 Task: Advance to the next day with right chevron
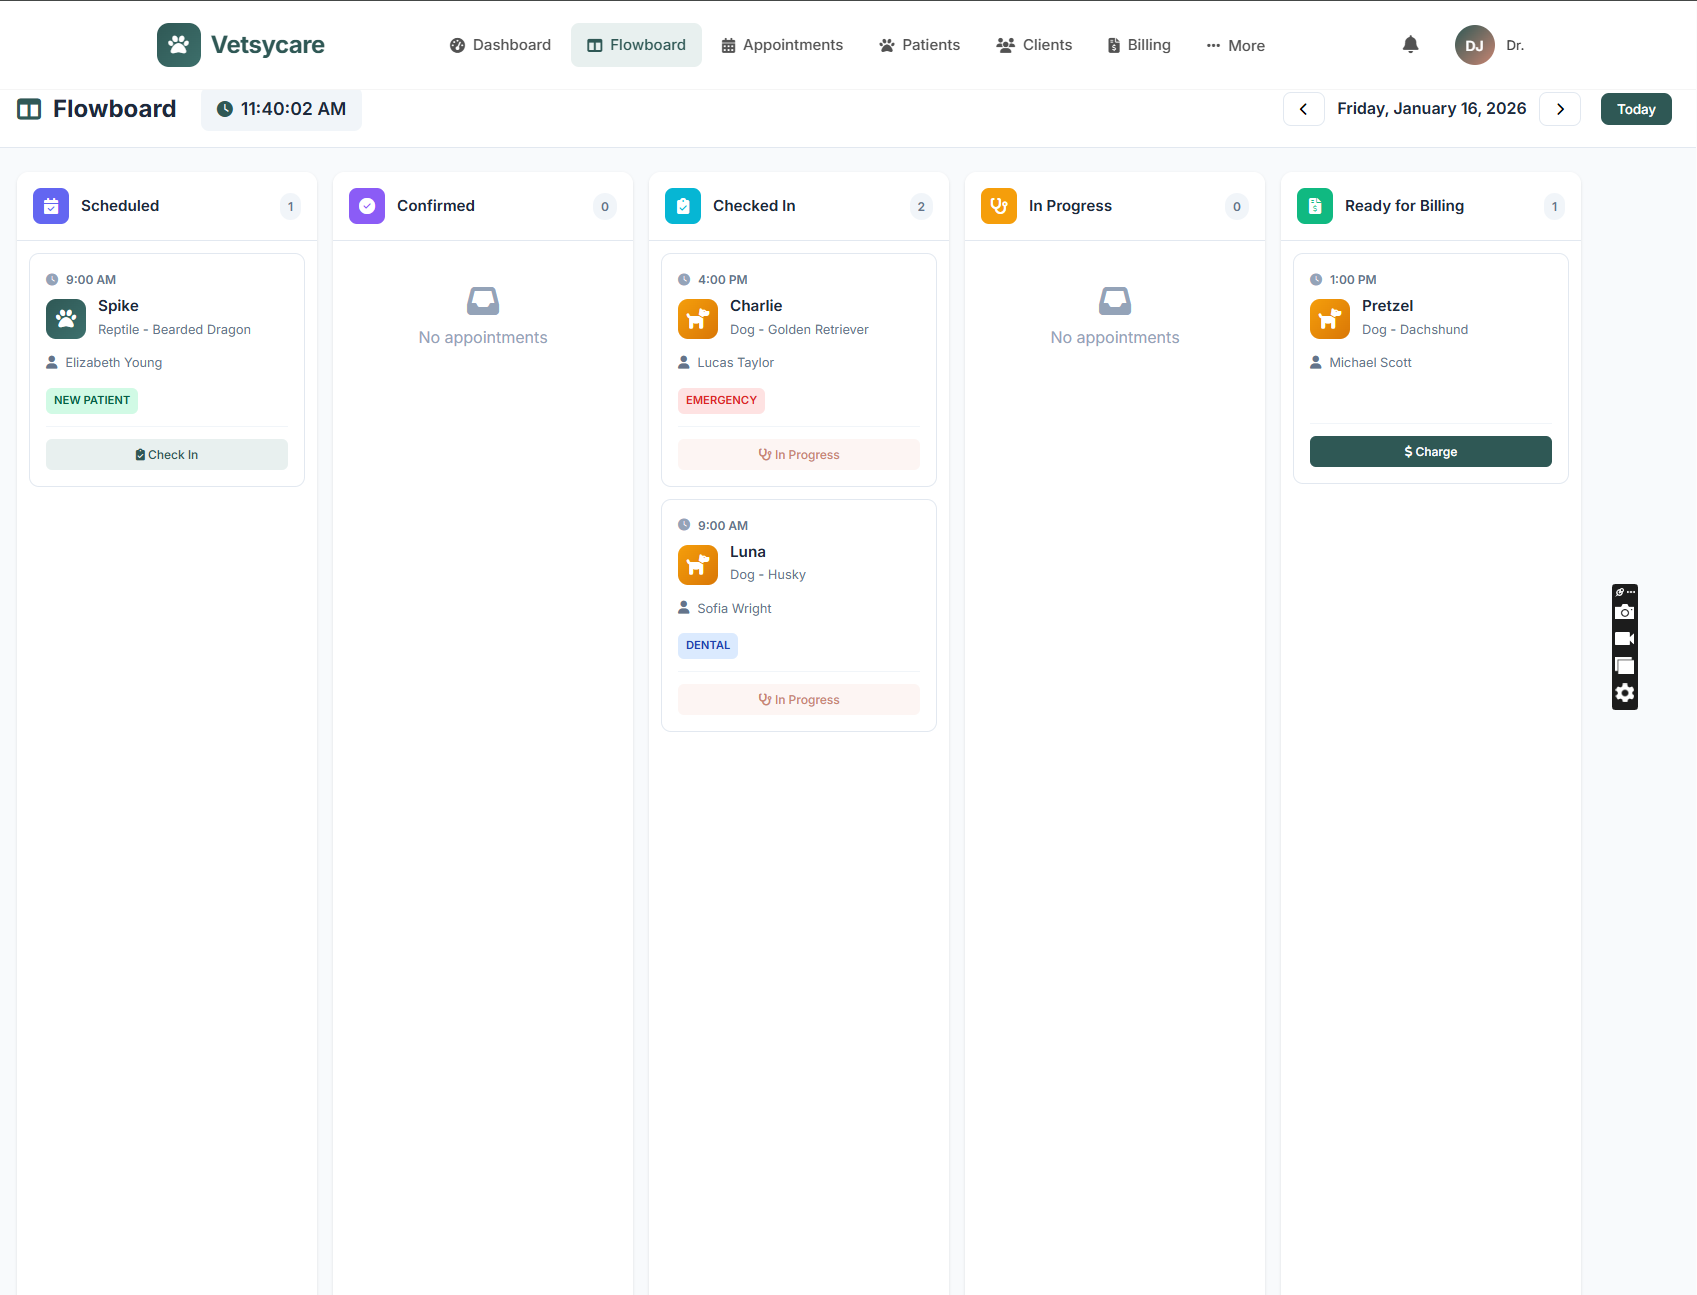pyautogui.click(x=1560, y=108)
